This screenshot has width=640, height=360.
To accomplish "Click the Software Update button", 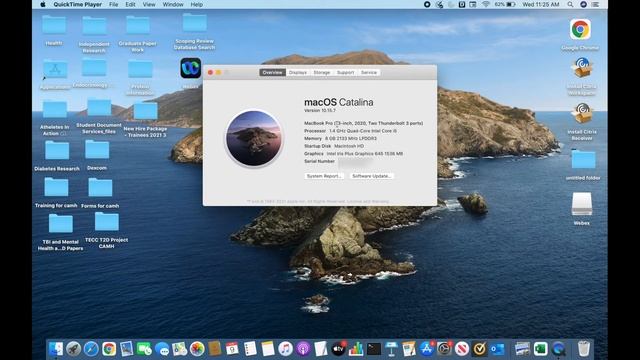I will click(x=371, y=176).
